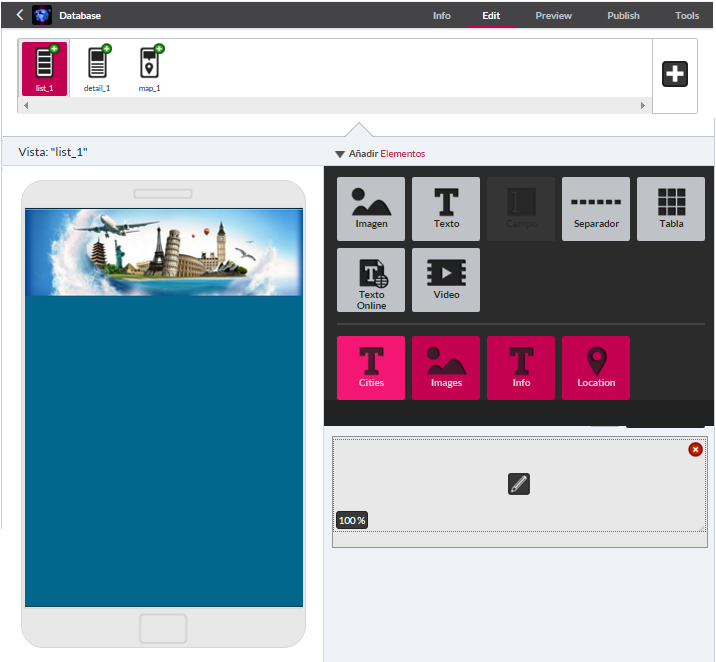
Task: Switch to the Publish tab
Action: pos(623,16)
